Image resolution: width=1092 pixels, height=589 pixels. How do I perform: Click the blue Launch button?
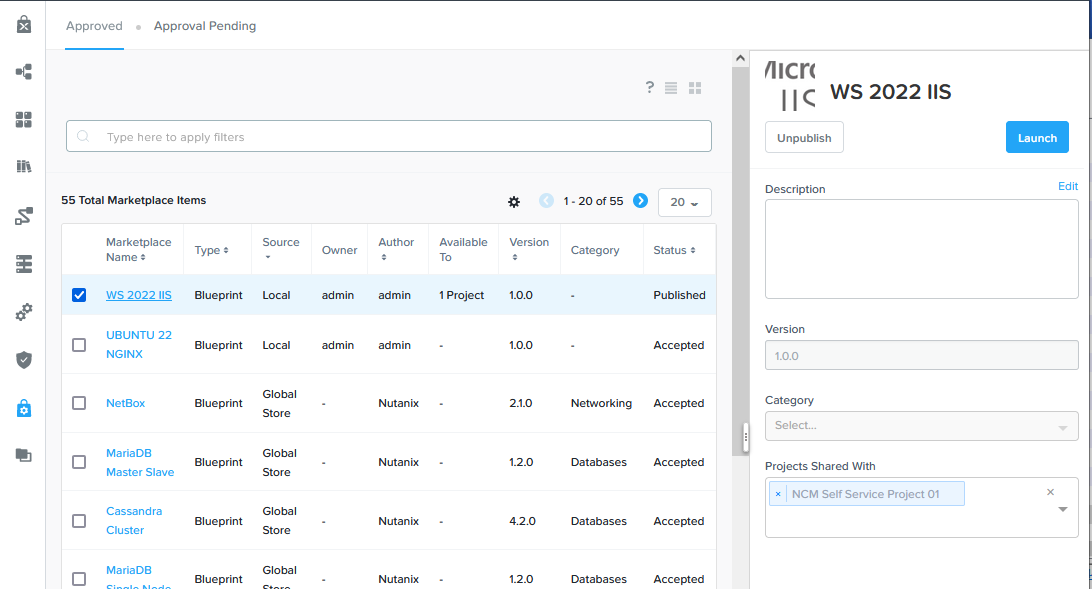1037,138
